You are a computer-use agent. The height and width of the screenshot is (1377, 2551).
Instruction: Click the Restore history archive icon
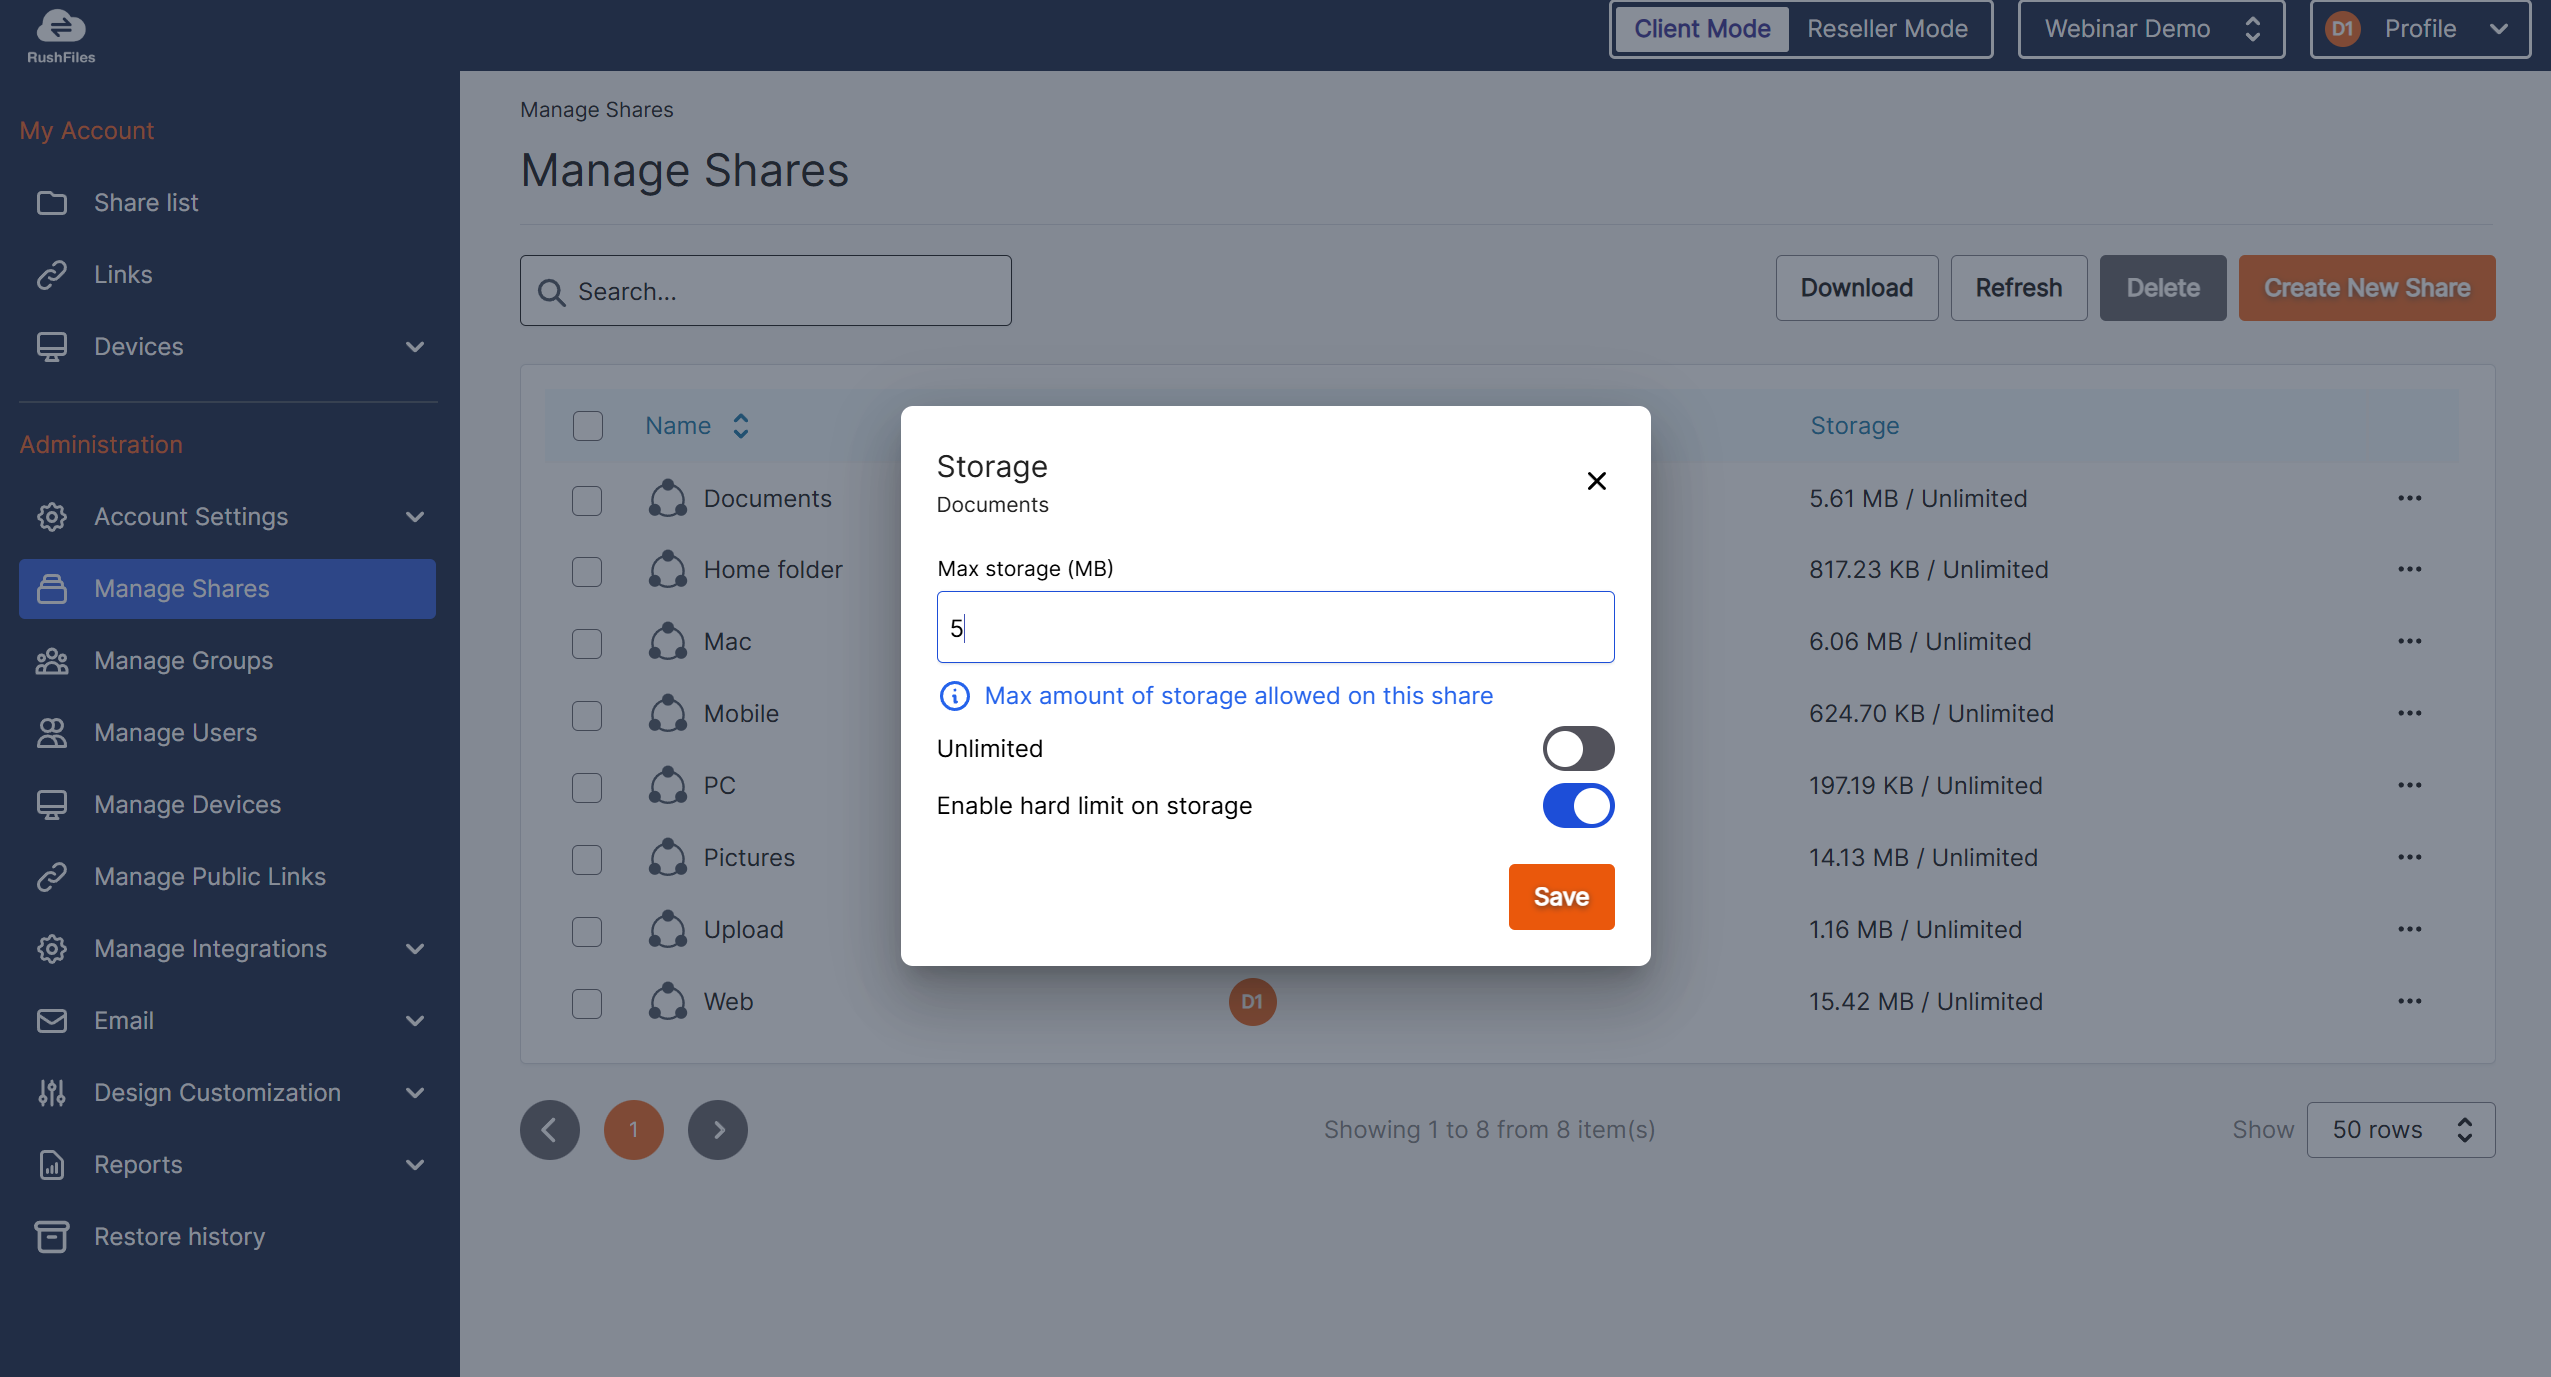point(52,1237)
